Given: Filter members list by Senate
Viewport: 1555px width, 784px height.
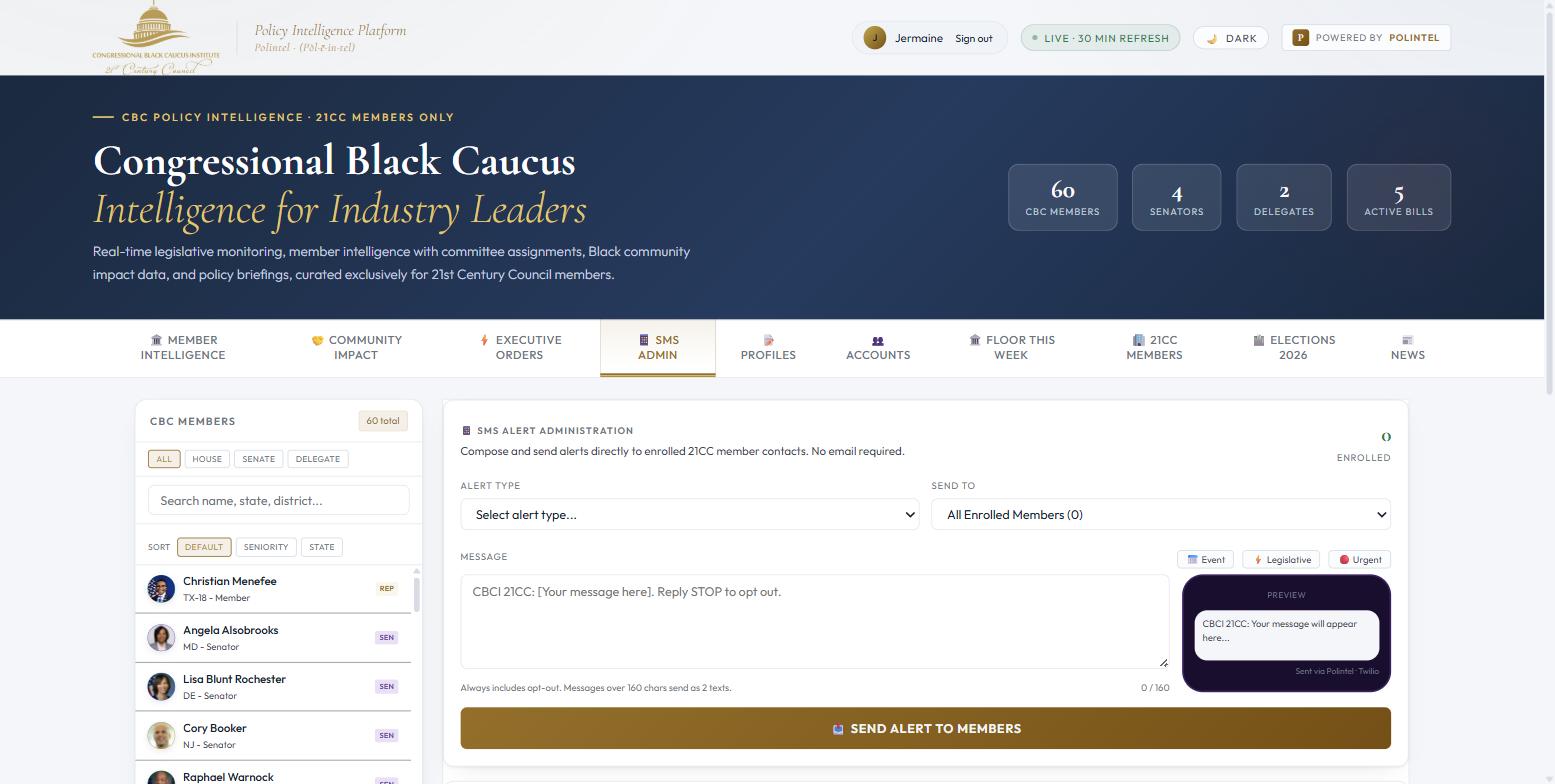Looking at the screenshot, I should pyautogui.click(x=258, y=459).
